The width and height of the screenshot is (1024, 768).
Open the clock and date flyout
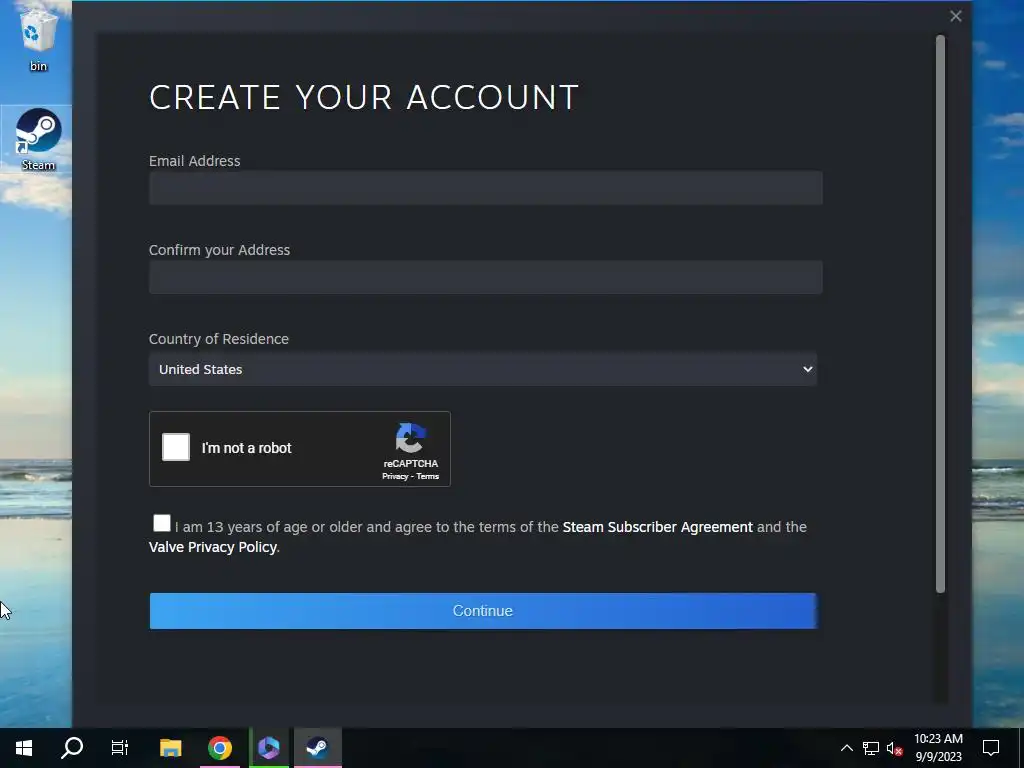(938, 748)
